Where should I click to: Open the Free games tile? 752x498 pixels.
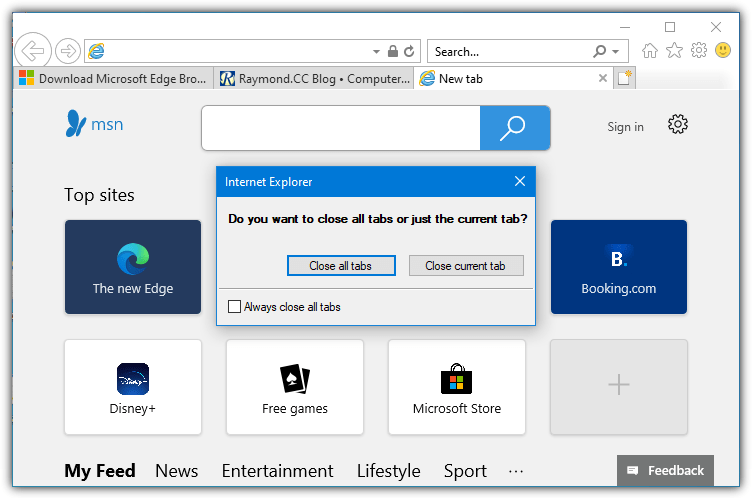coord(295,387)
